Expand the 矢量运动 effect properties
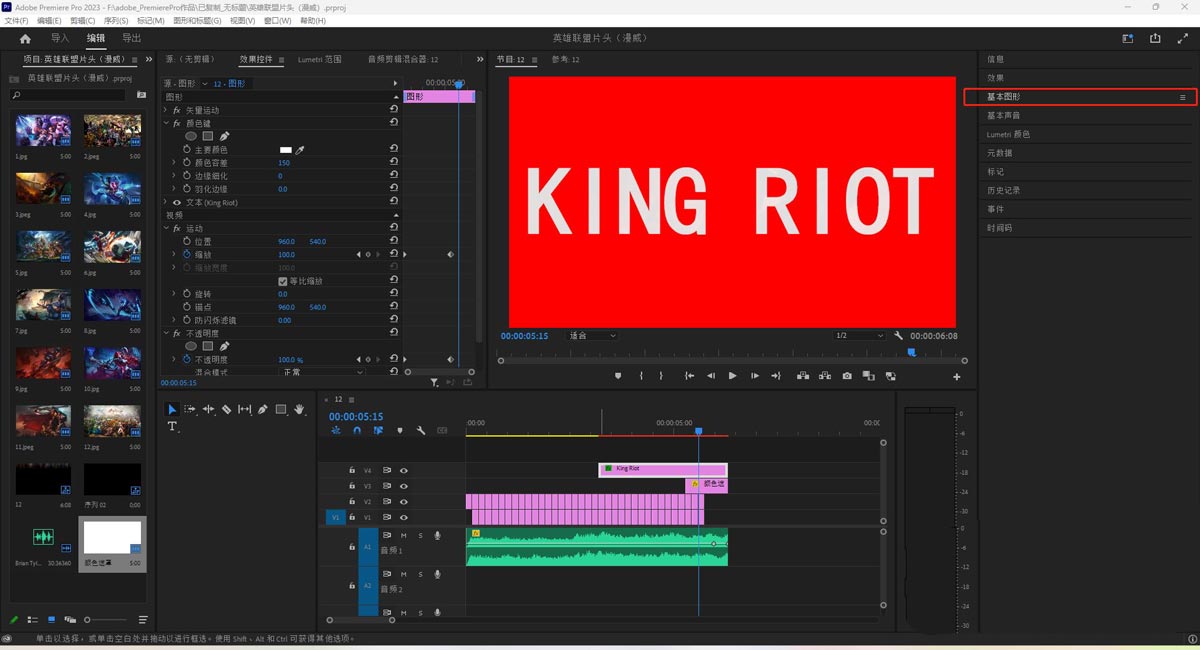 tap(166, 110)
